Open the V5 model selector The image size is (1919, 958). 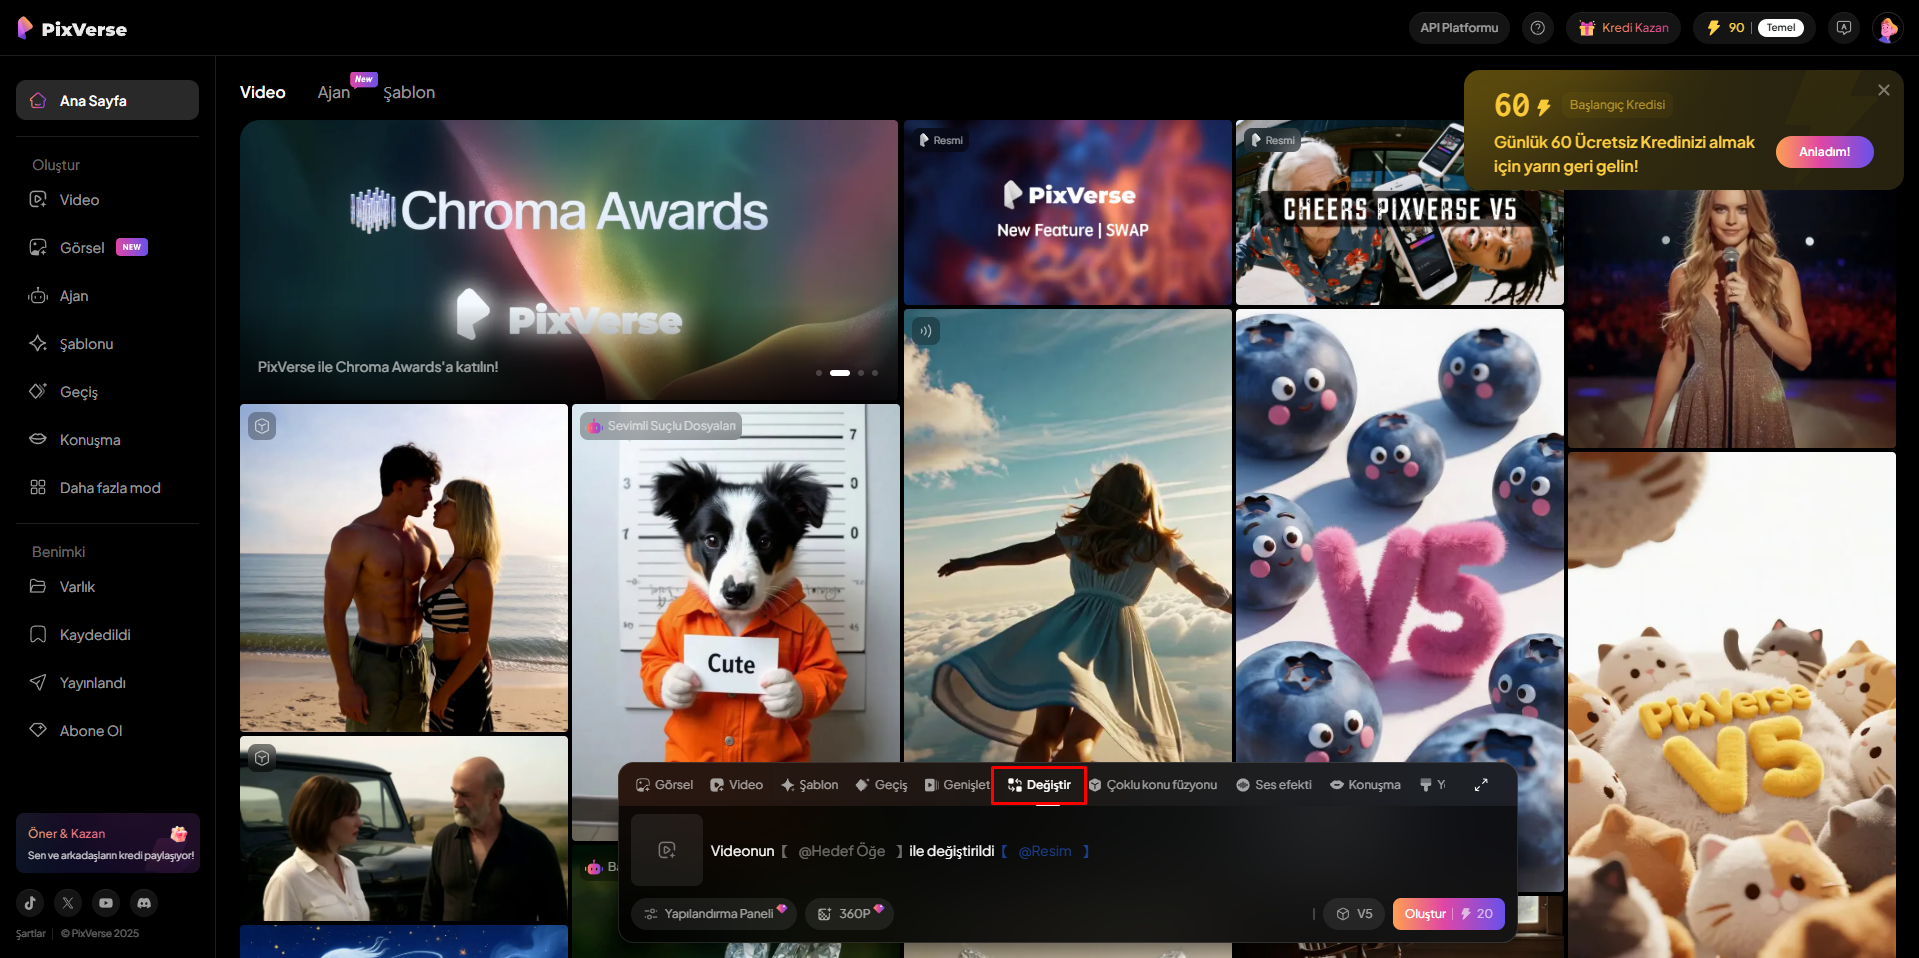tap(1355, 914)
